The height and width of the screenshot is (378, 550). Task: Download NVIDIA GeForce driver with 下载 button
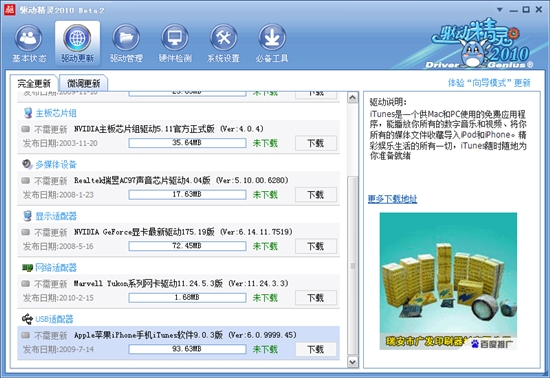(316, 246)
